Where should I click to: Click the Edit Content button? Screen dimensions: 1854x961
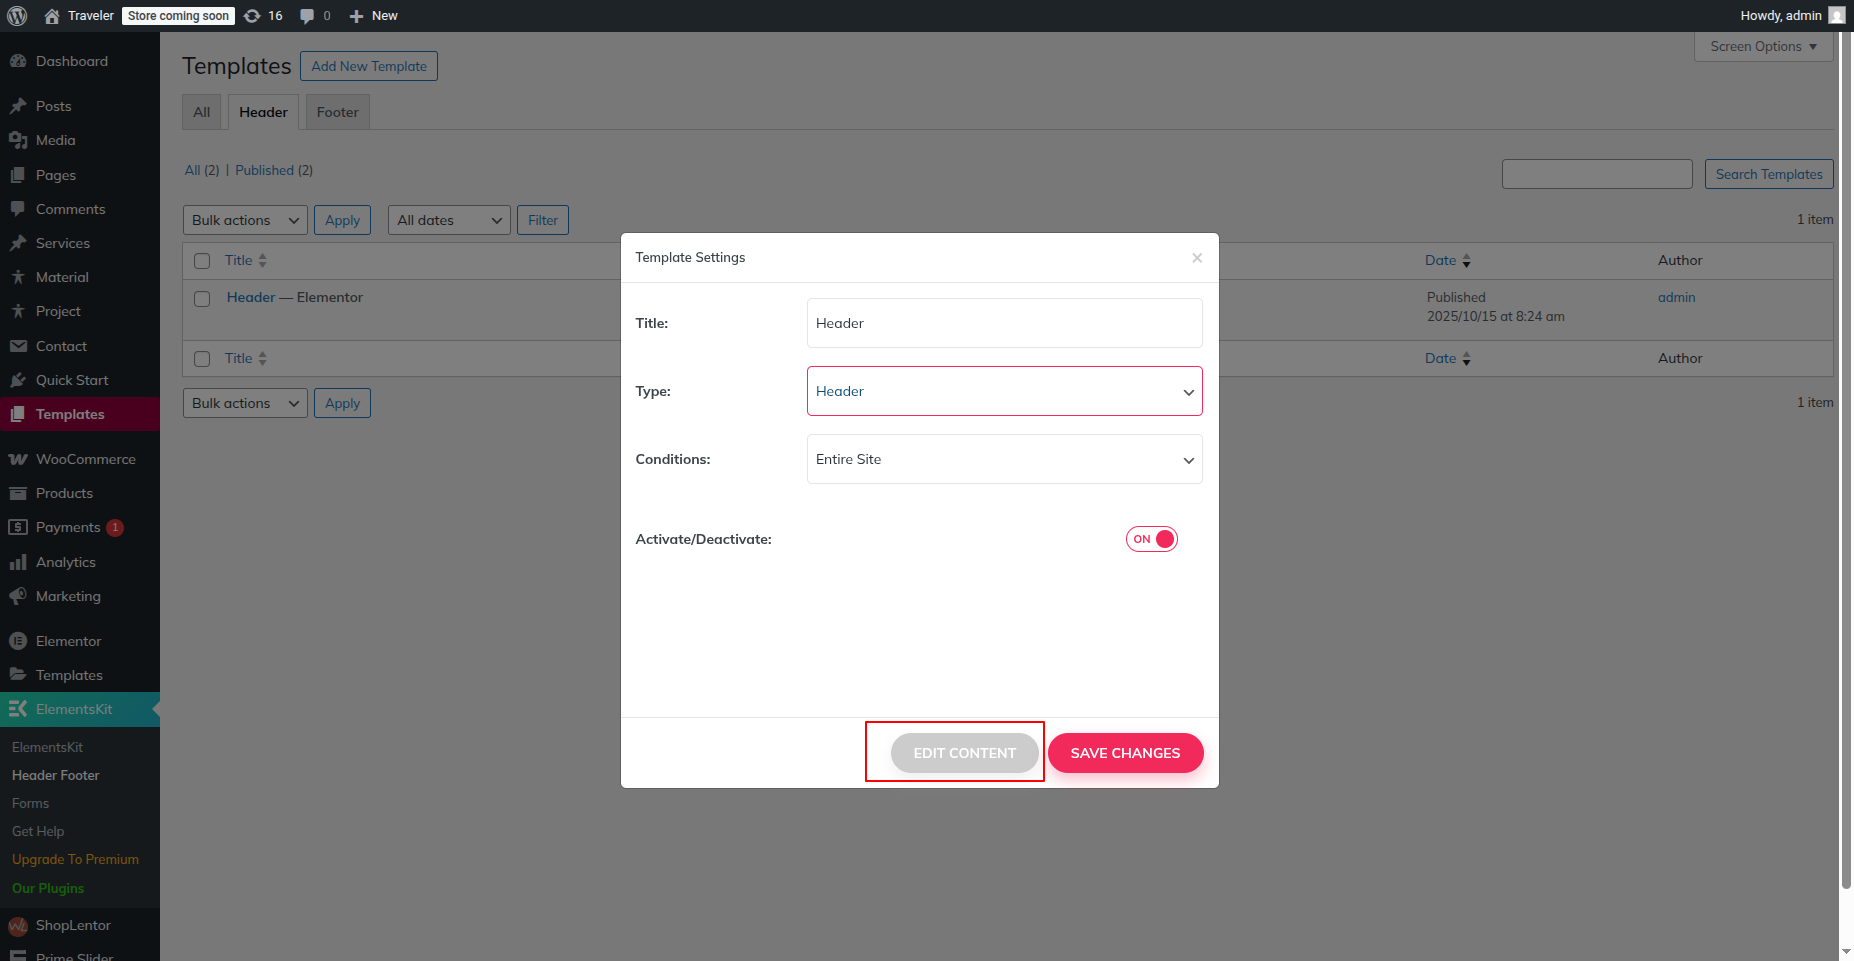(x=964, y=753)
